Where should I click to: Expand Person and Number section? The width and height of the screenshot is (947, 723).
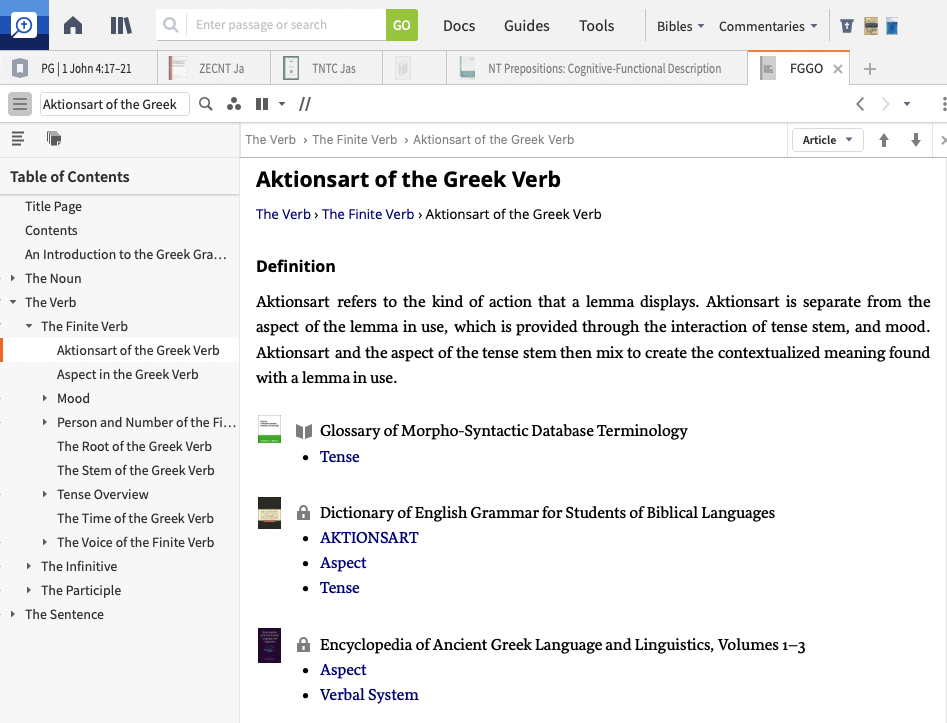[45, 422]
